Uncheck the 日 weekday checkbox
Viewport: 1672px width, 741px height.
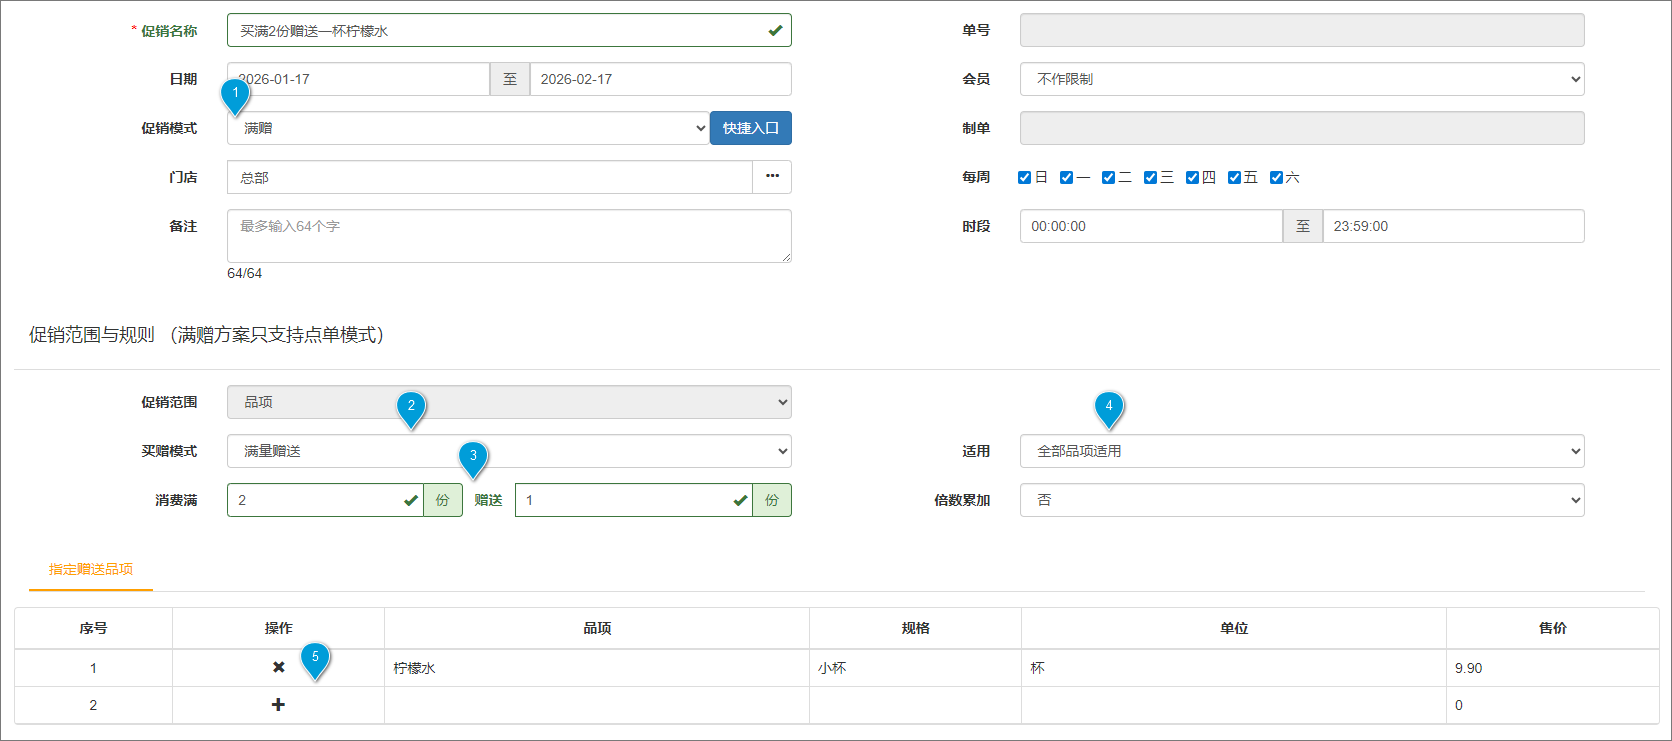pyautogui.click(x=1024, y=177)
